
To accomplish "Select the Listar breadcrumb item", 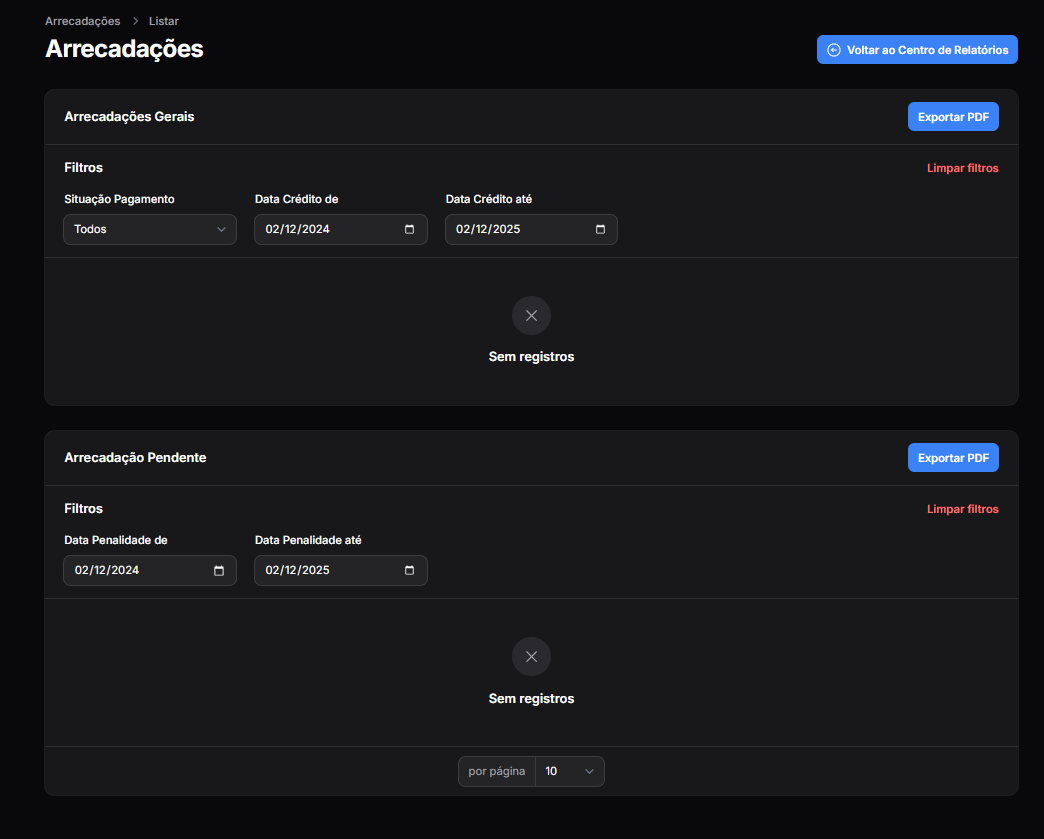I will point(164,21).
